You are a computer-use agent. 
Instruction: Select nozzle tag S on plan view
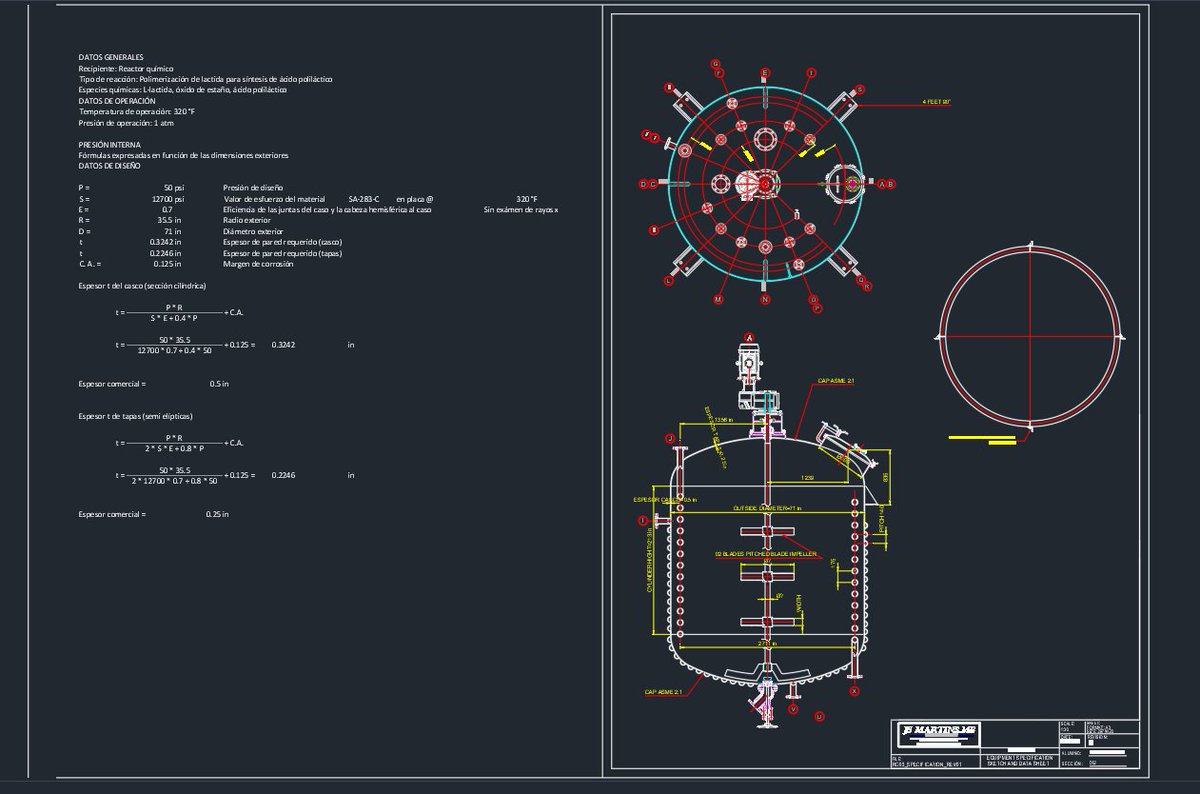coord(860,89)
